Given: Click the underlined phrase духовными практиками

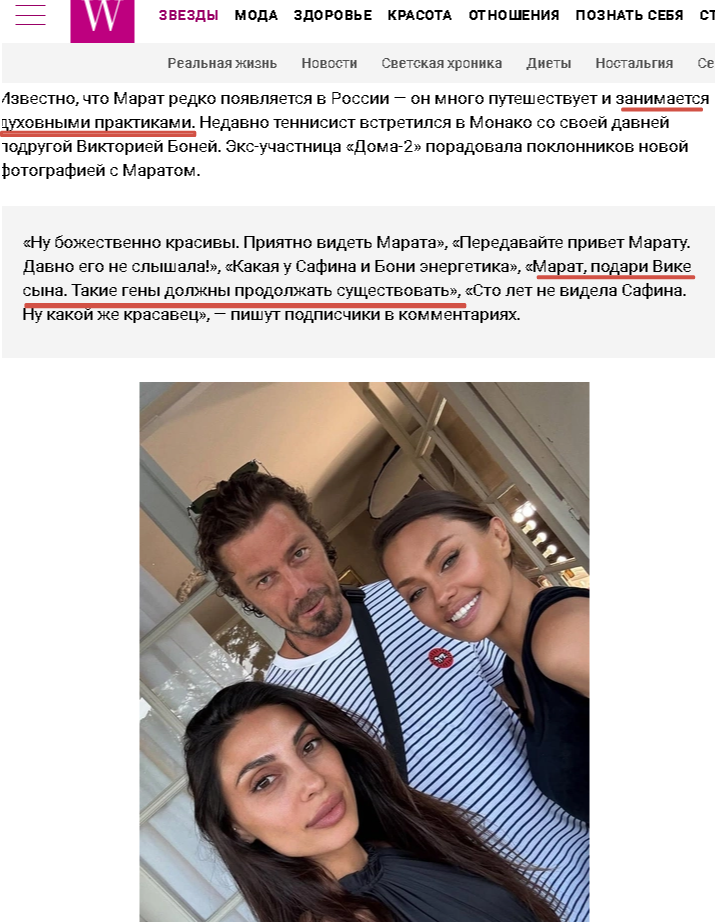Looking at the screenshot, I should pos(98,123).
